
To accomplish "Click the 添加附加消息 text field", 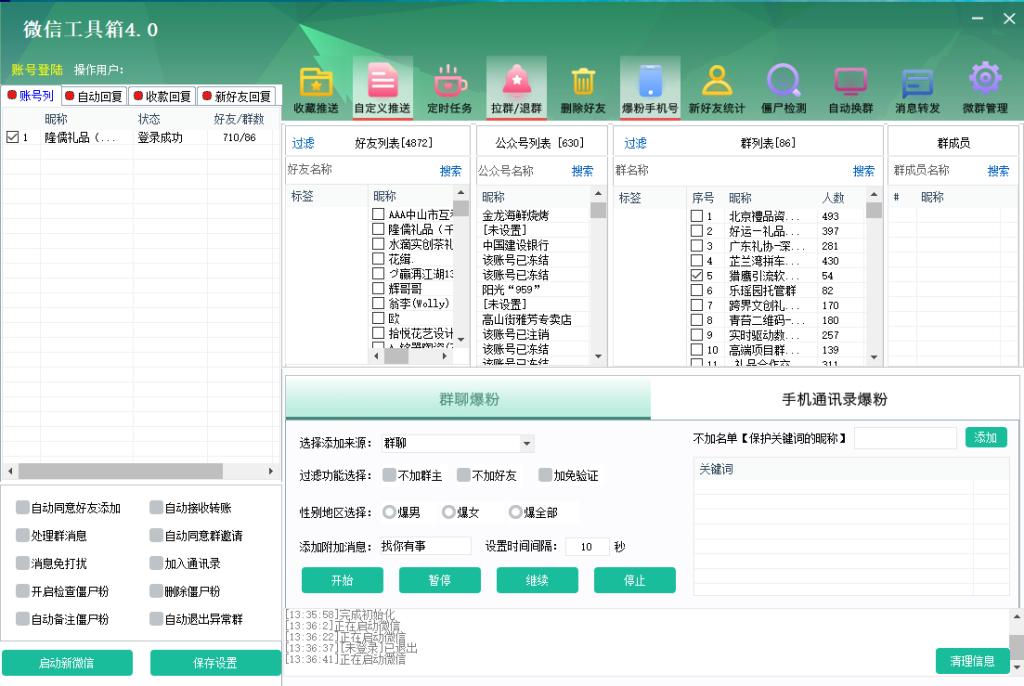I will click(x=424, y=546).
